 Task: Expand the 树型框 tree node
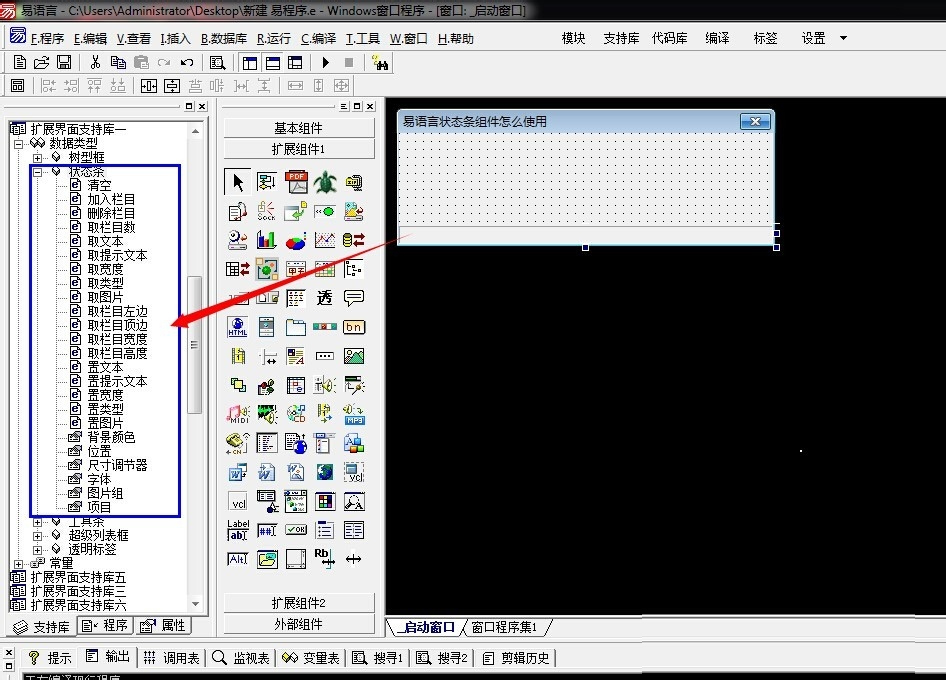click(x=38, y=158)
